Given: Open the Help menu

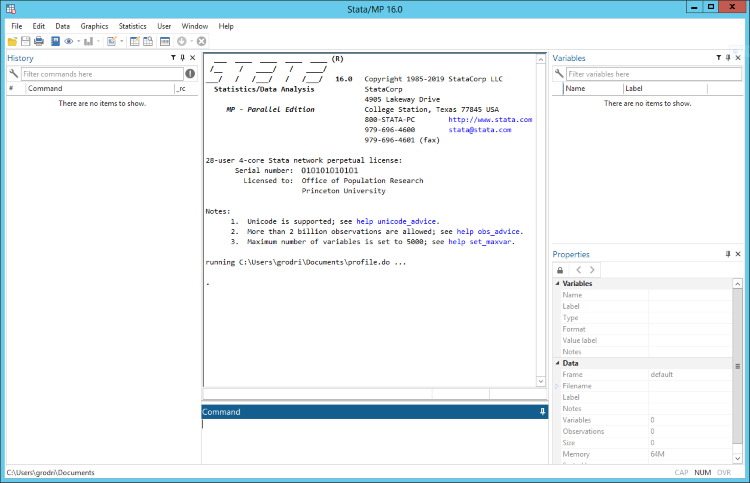Looking at the screenshot, I should coord(226,26).
